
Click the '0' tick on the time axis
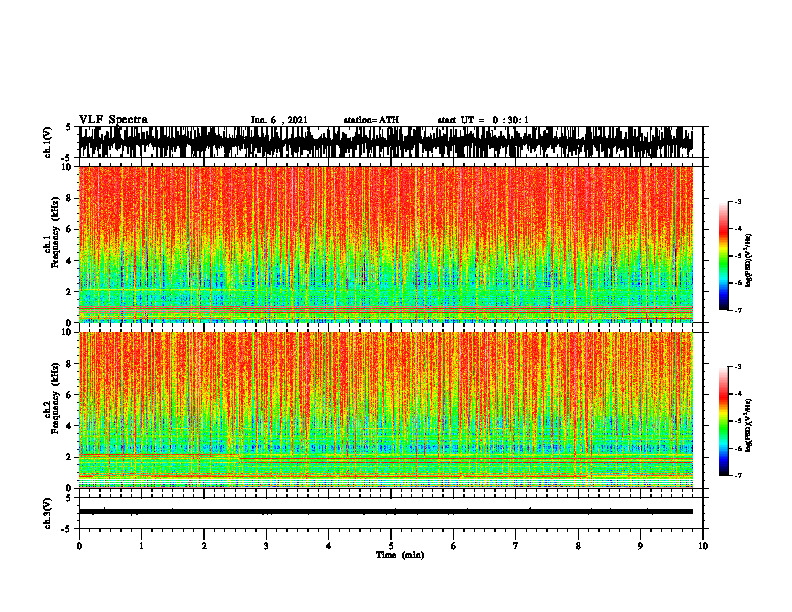(79, 546)
